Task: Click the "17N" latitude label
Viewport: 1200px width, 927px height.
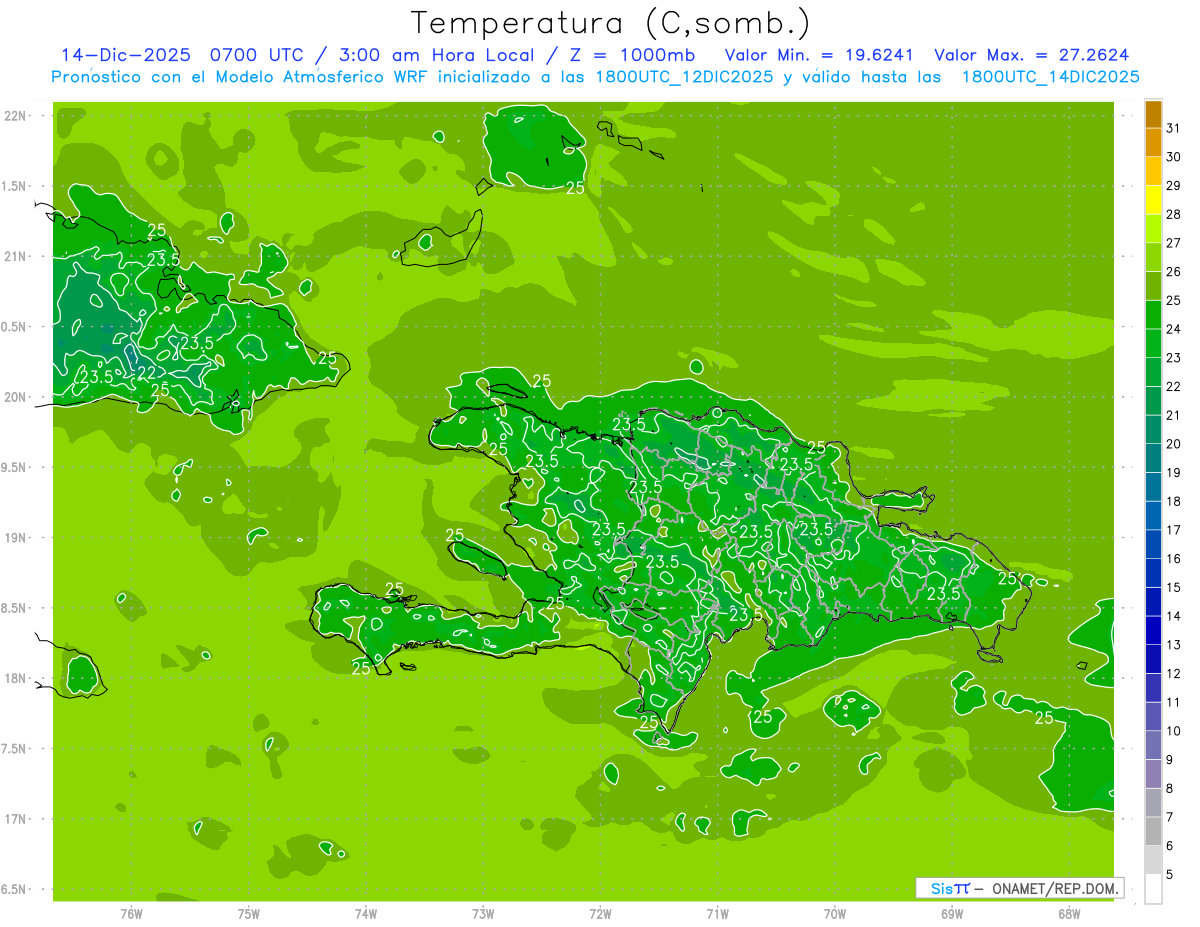Action: point(17,819)
